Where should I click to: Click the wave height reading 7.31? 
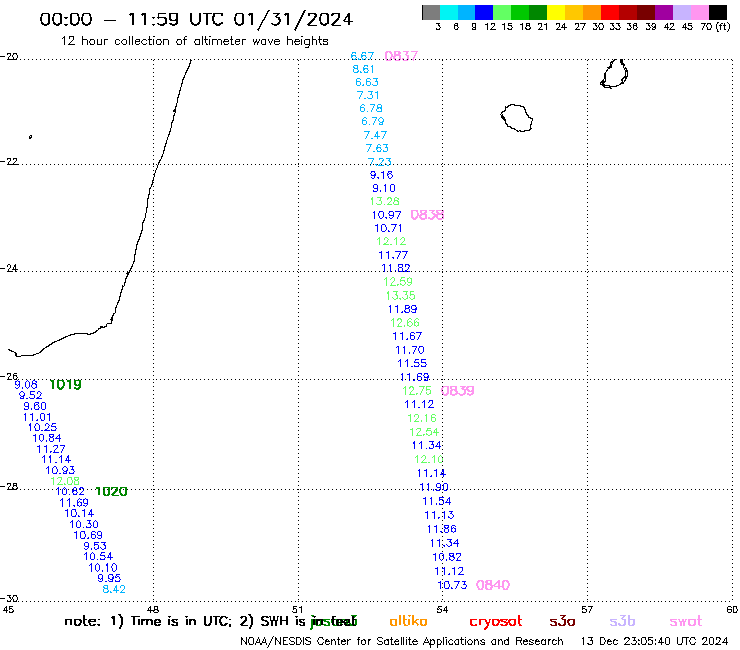(x=368, y=95)
